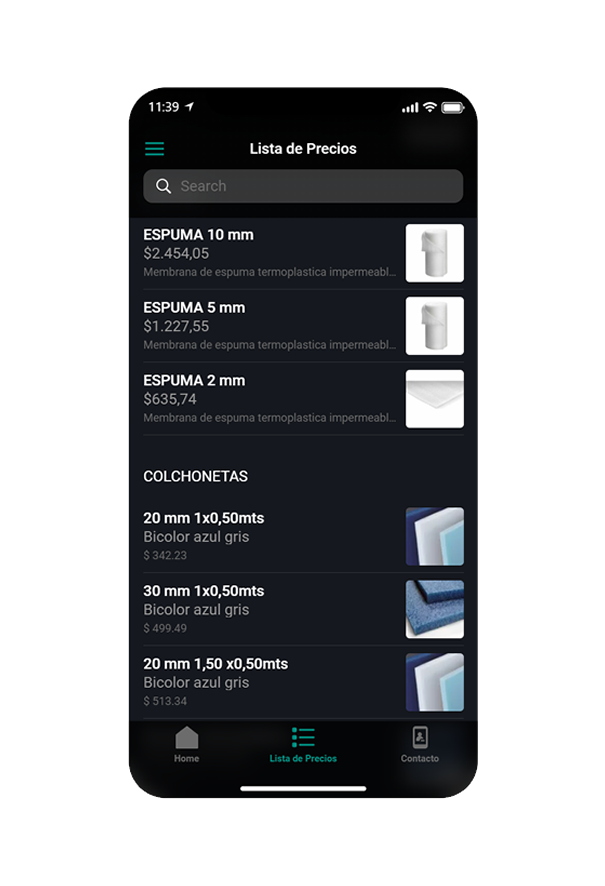The image size is (605, 886).
Task: Open the 20 mm 1x0,50mts item
Action: pos(303,536)
